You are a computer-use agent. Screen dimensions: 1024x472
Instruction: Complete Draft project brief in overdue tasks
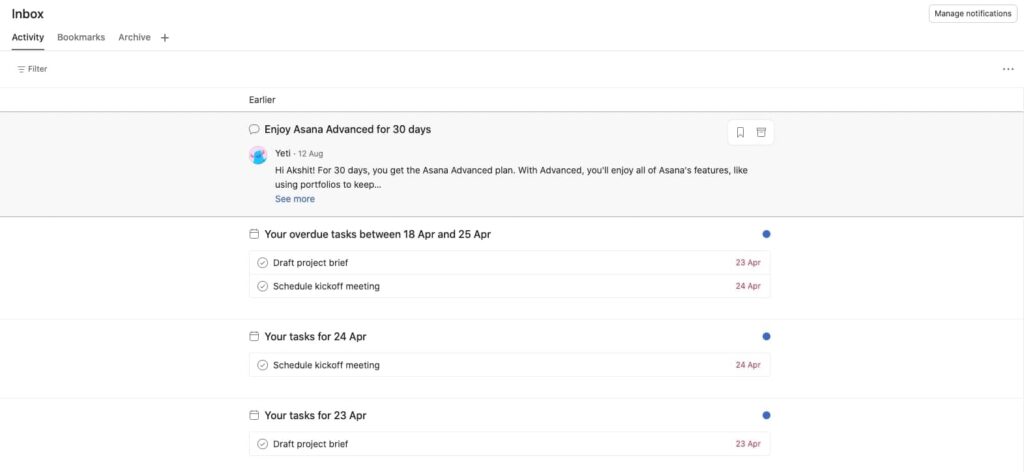click(x=263, y=262)
